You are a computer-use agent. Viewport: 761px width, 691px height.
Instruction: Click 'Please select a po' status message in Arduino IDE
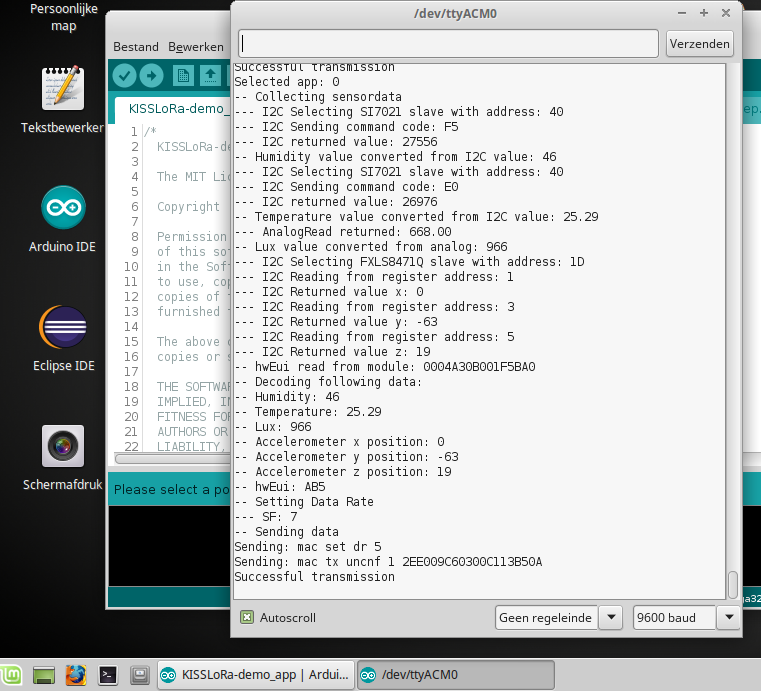click(x=171, y=489)
